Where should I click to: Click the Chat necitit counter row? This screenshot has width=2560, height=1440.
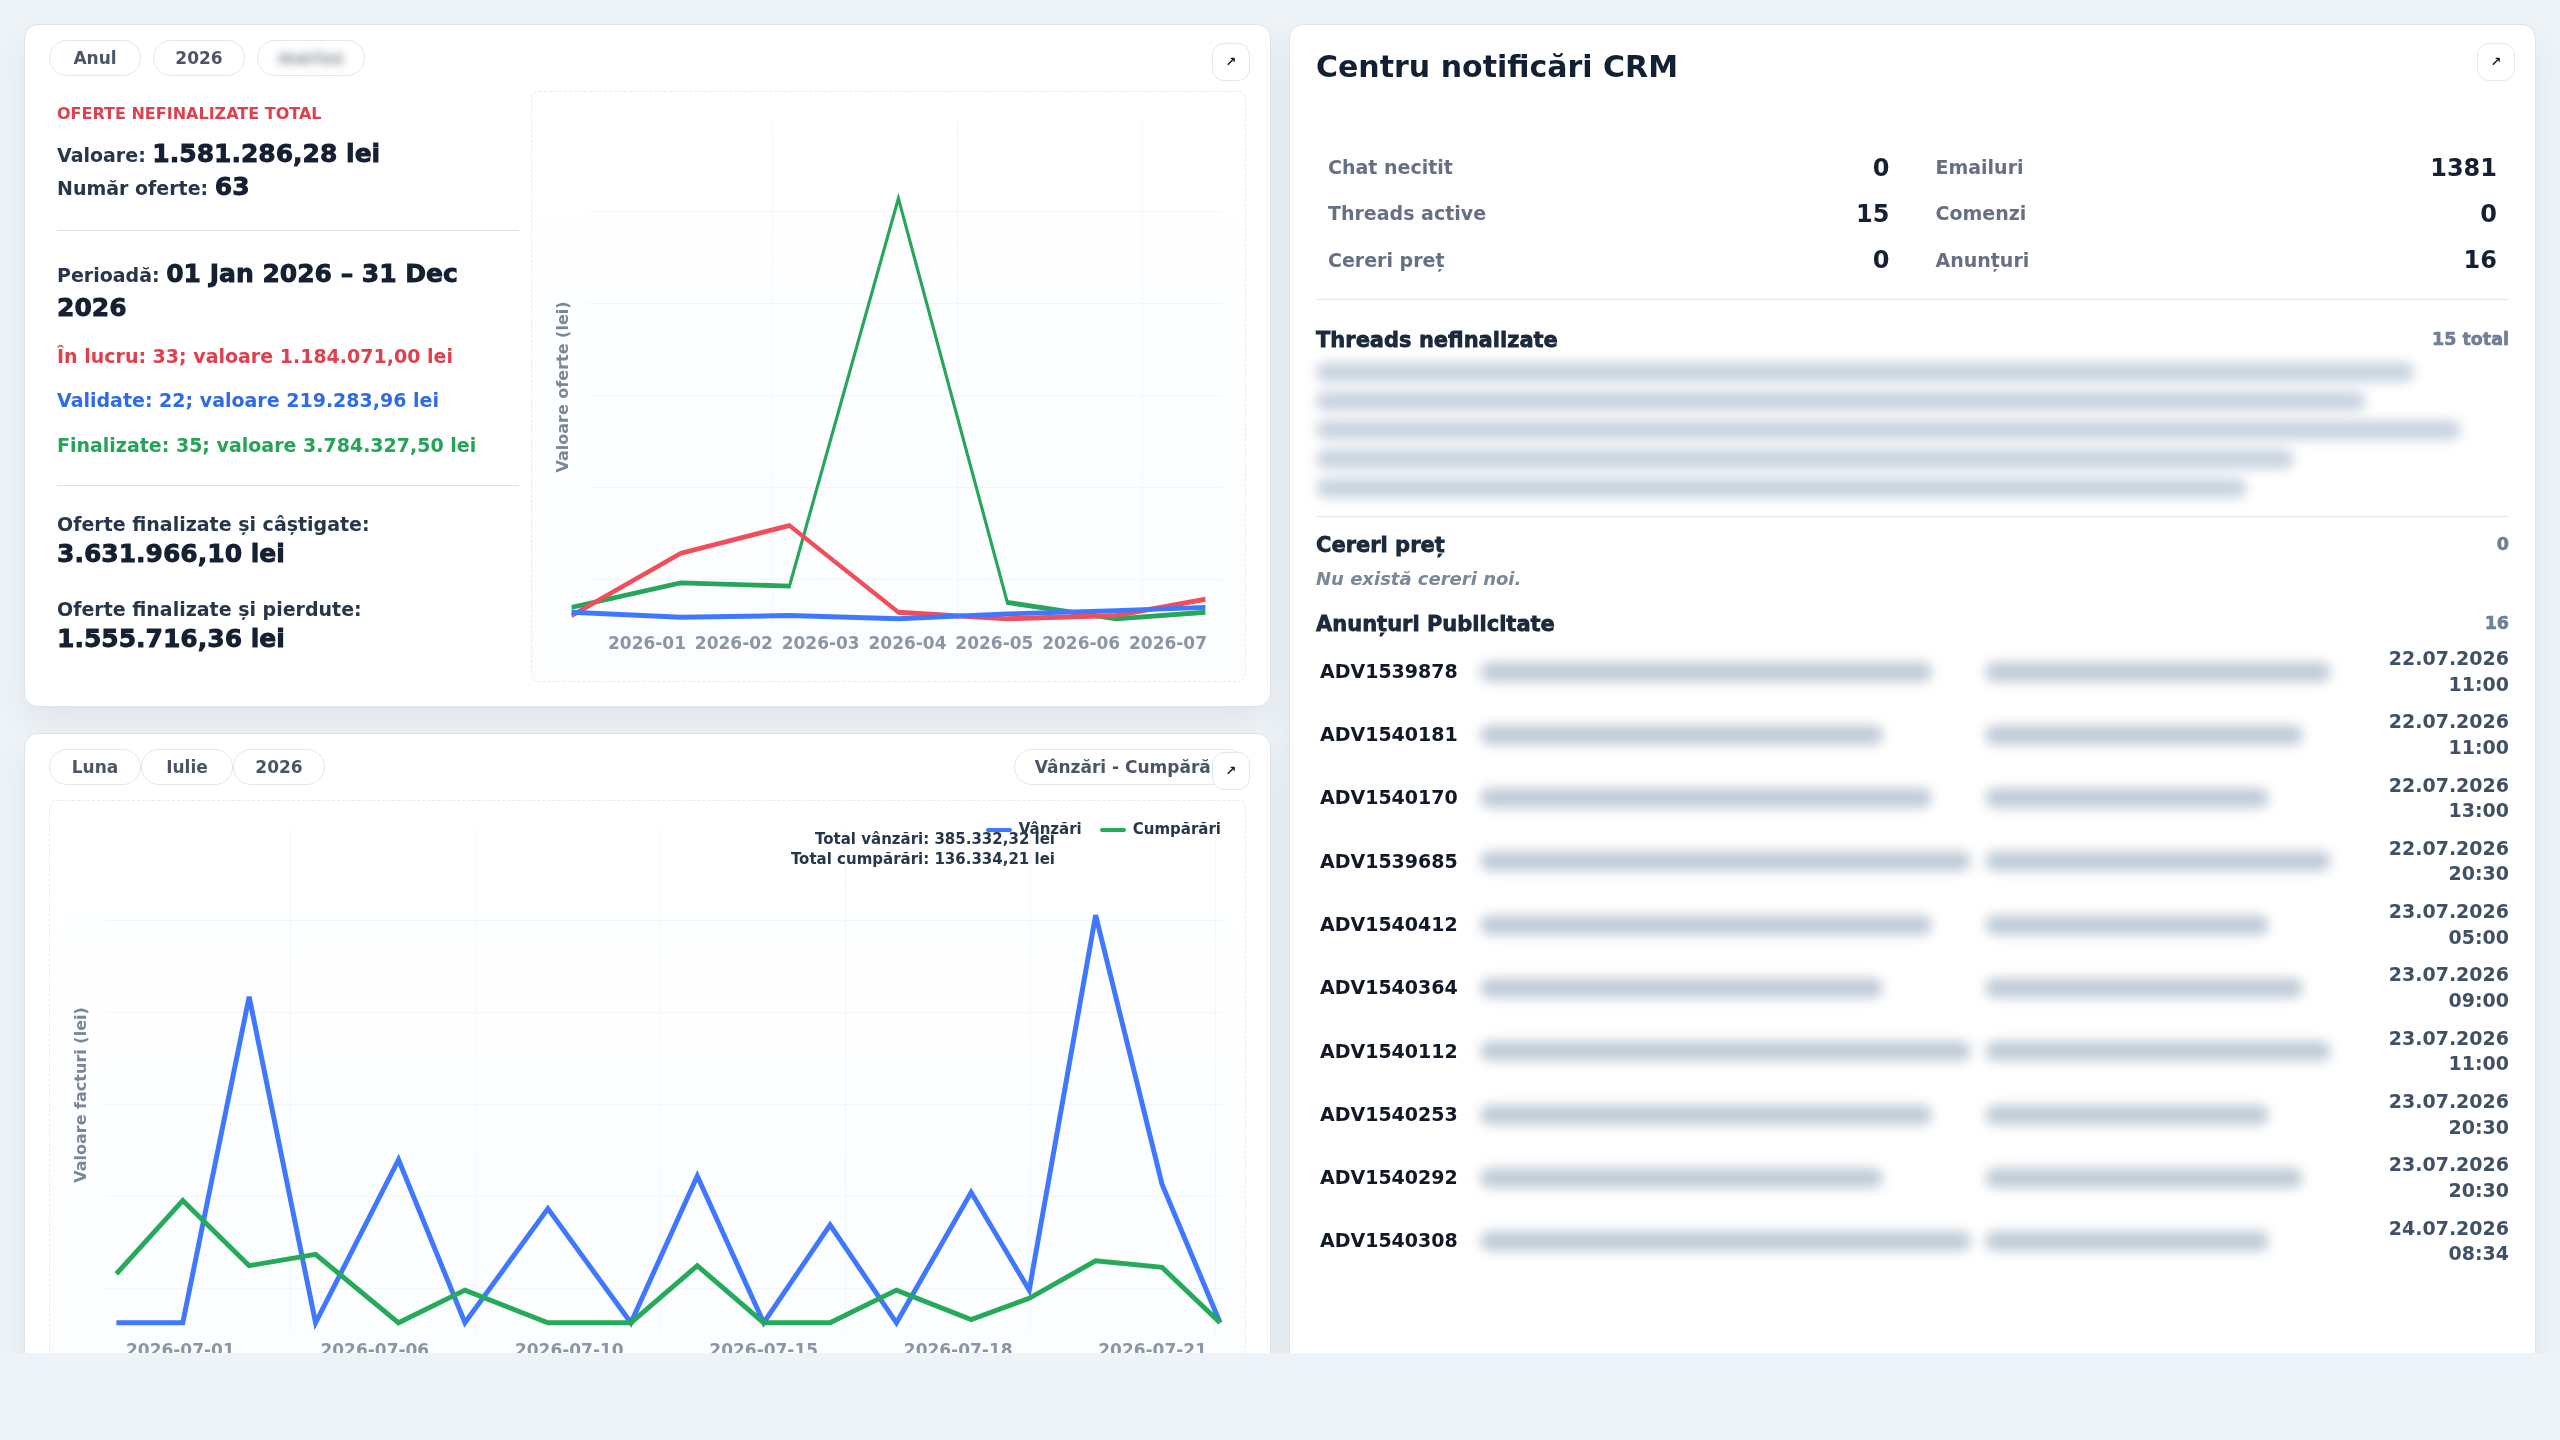(x=1608, y=168)
